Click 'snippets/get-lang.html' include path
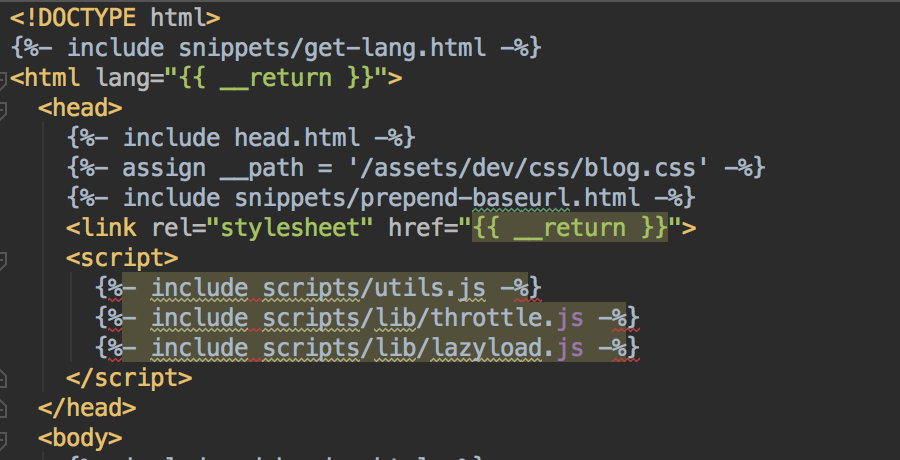Image resolution: width=900 pixels, height=460 pixels. pyautogui.click(x=332, y=48)
